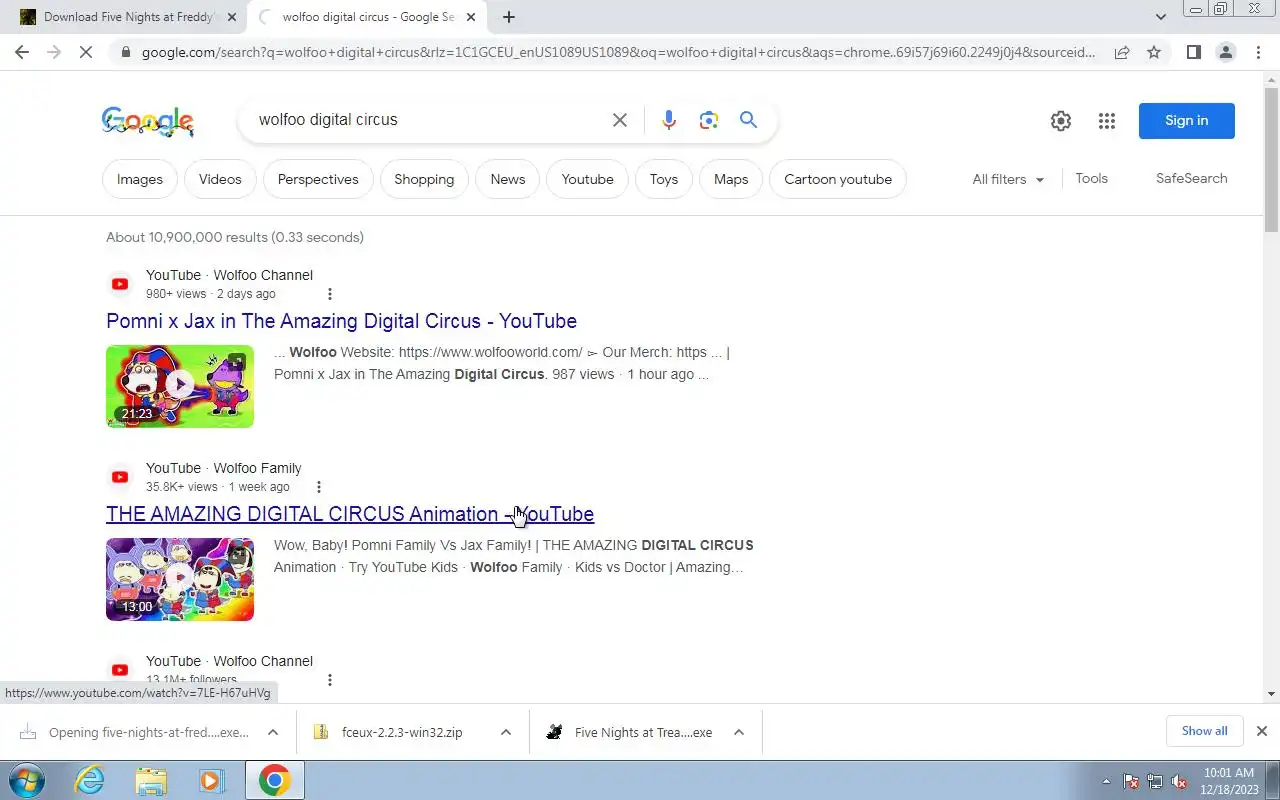Click the browser back arrow
The height and width of the screenshot is (800, 1280).
(x=22, y=52)
